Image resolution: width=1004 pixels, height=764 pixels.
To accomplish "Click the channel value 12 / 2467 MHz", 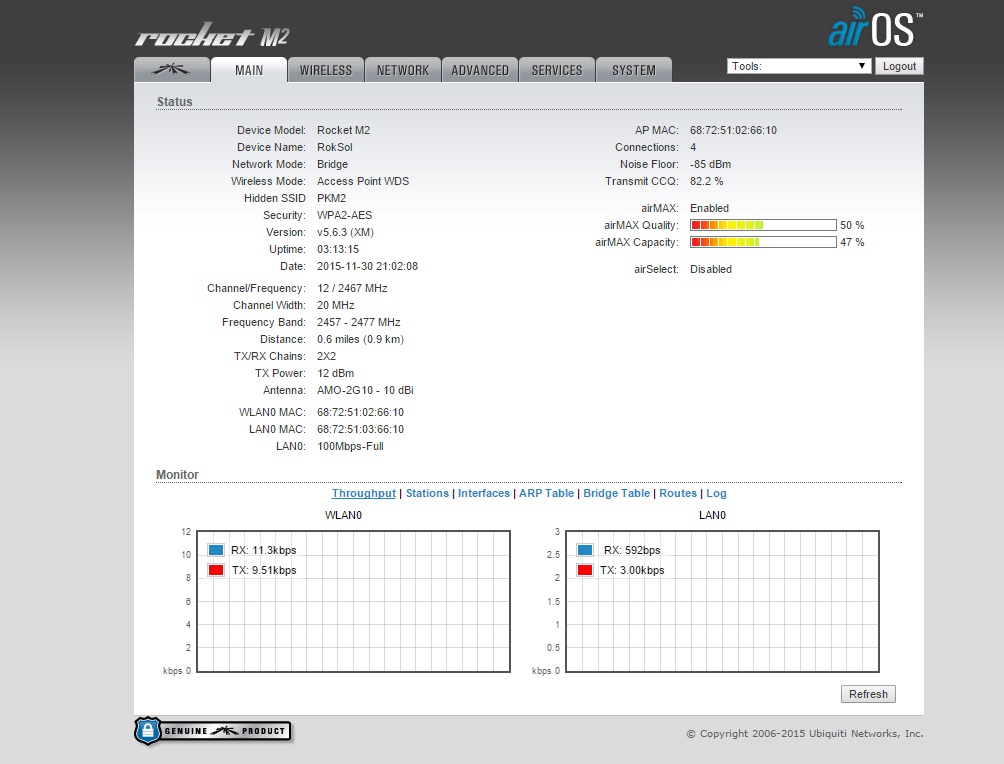I will coord(352,288).
